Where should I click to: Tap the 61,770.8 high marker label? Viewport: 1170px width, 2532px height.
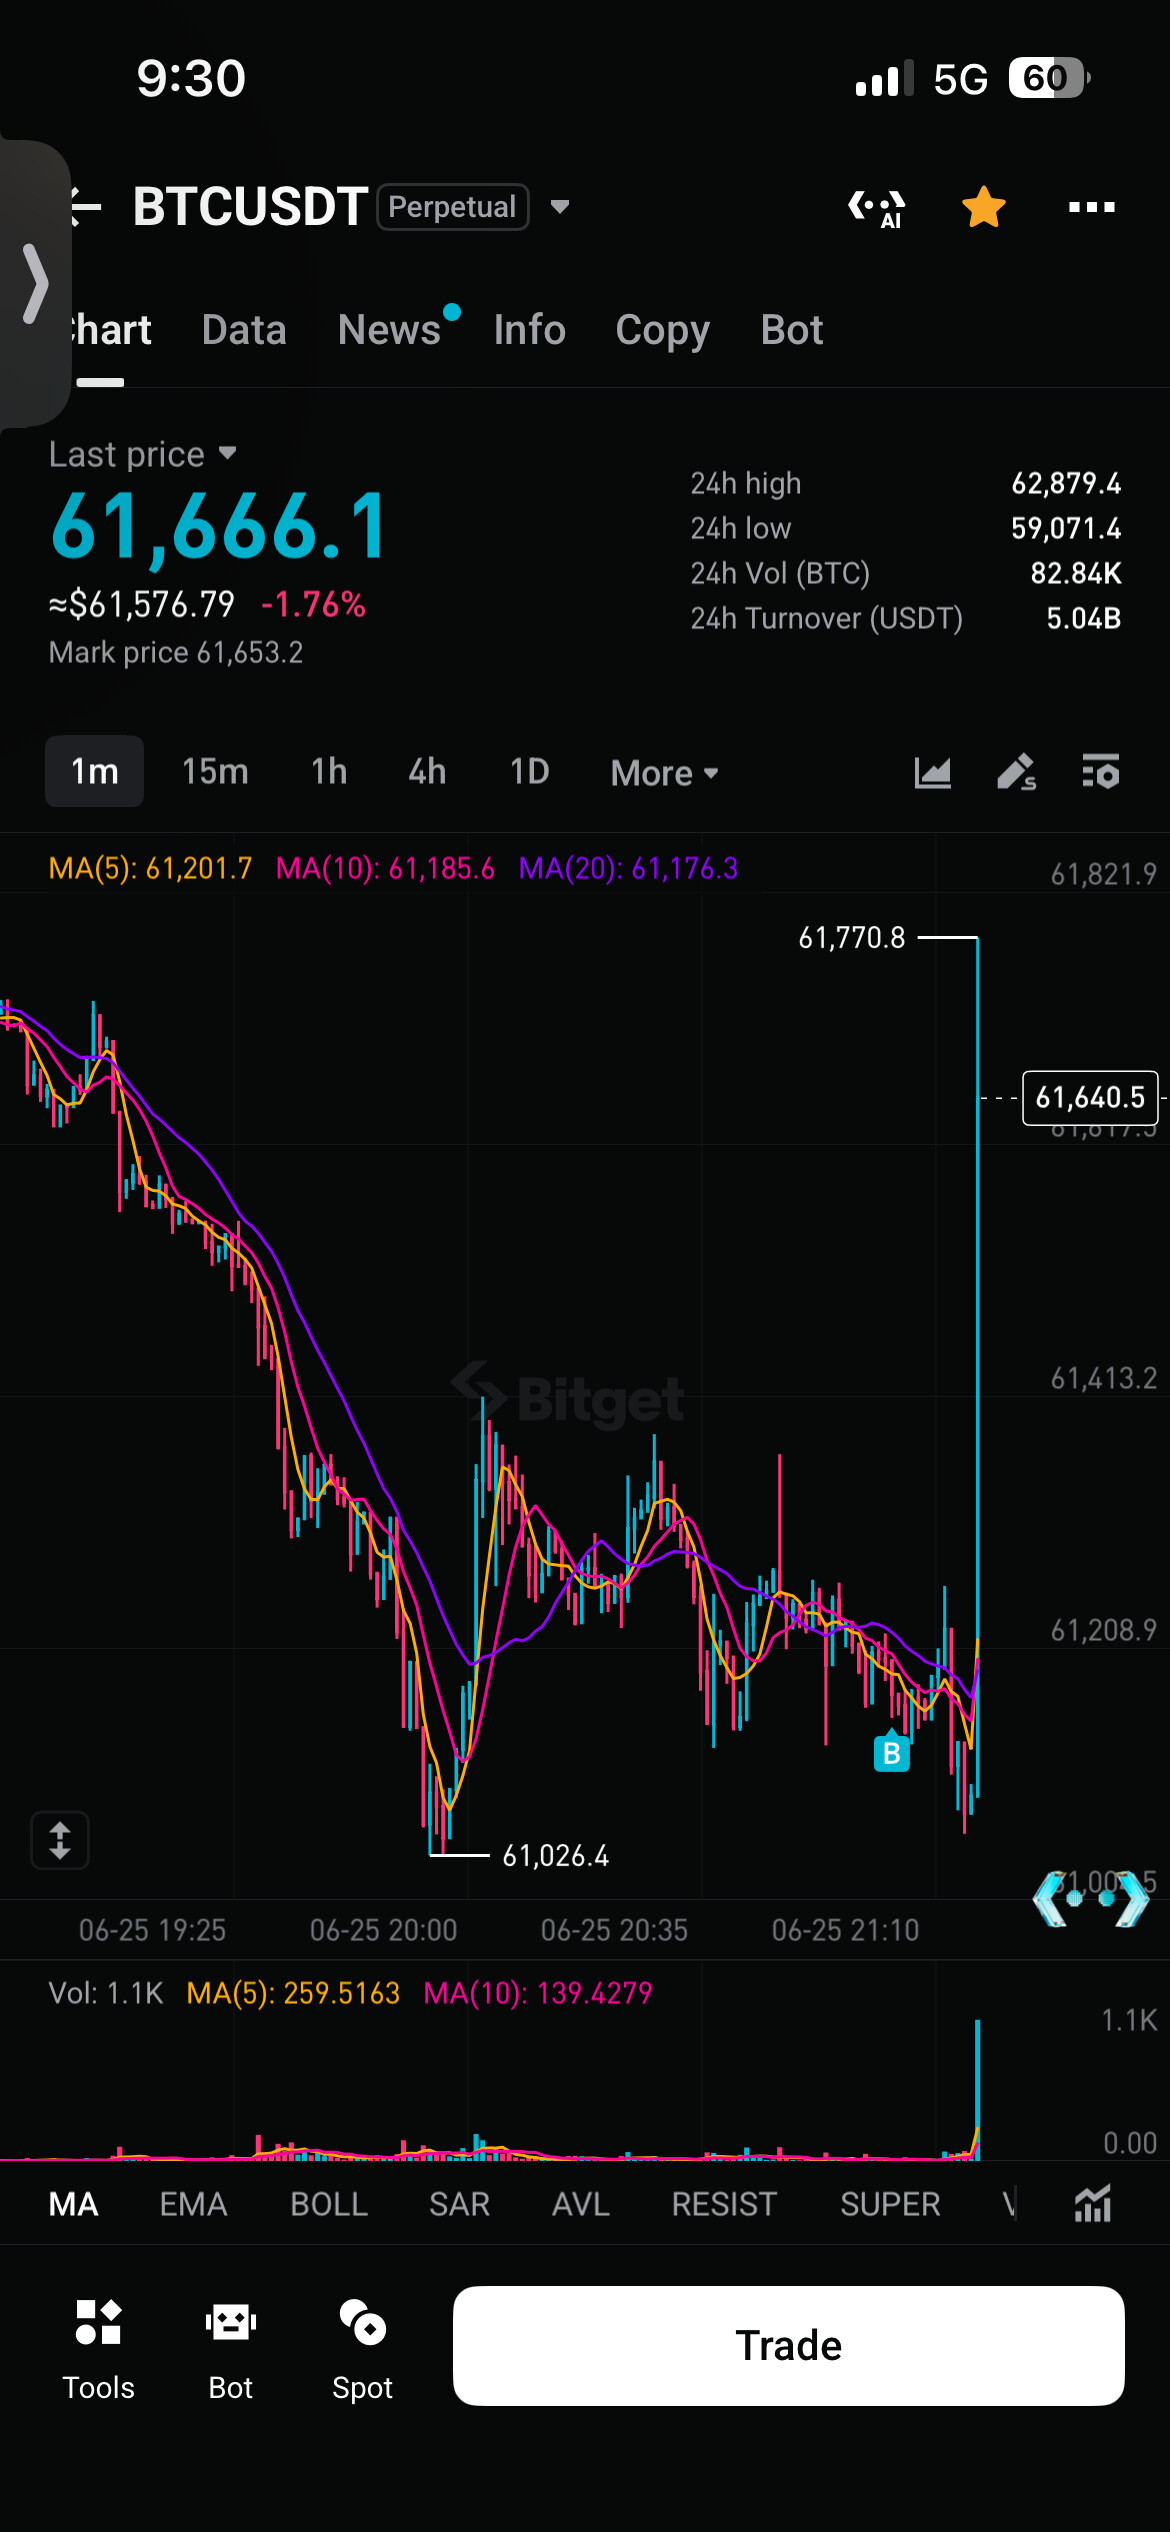[x=852, y=938]
